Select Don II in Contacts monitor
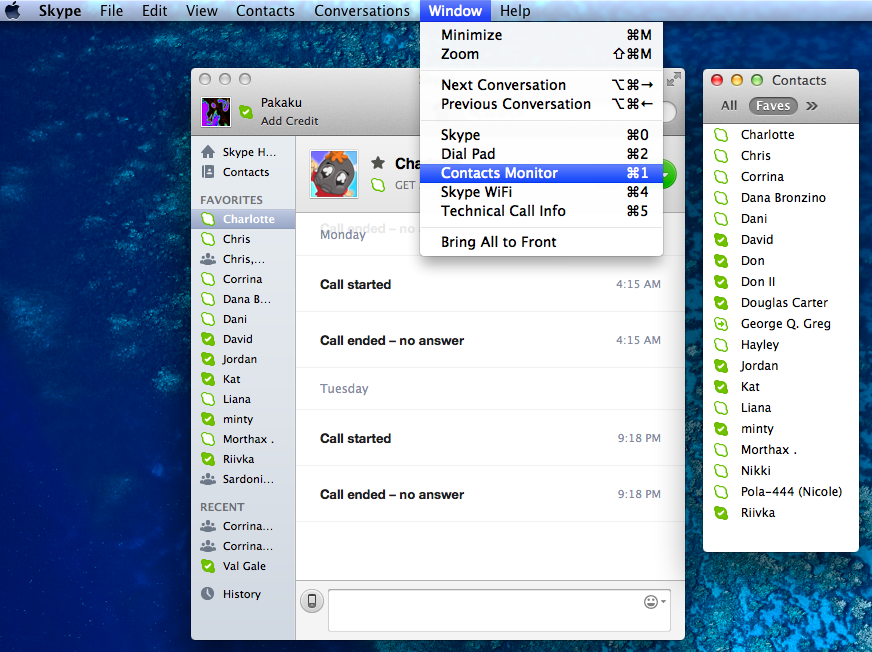Viewport: 872px width, 652px height. pyautogui.click(x=781, y=281)
